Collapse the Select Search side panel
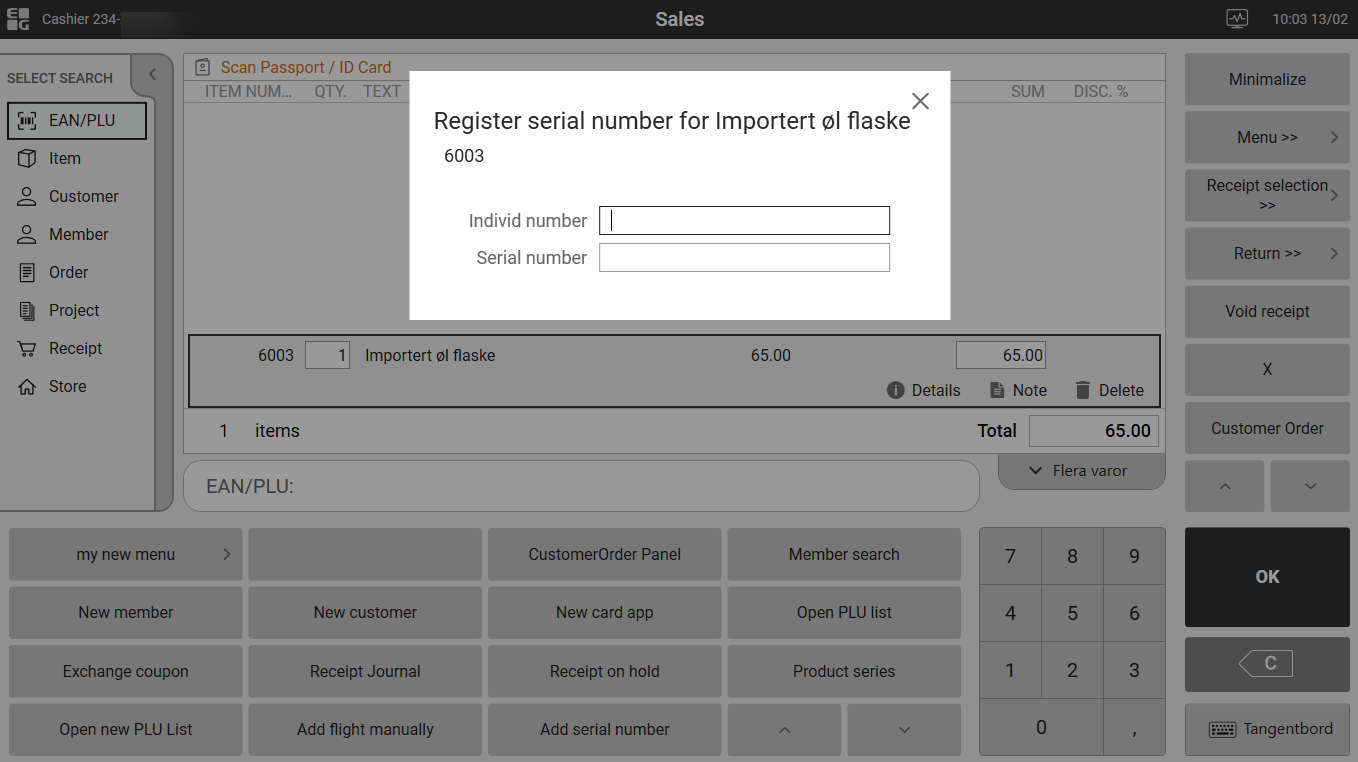 pos(152,75)
